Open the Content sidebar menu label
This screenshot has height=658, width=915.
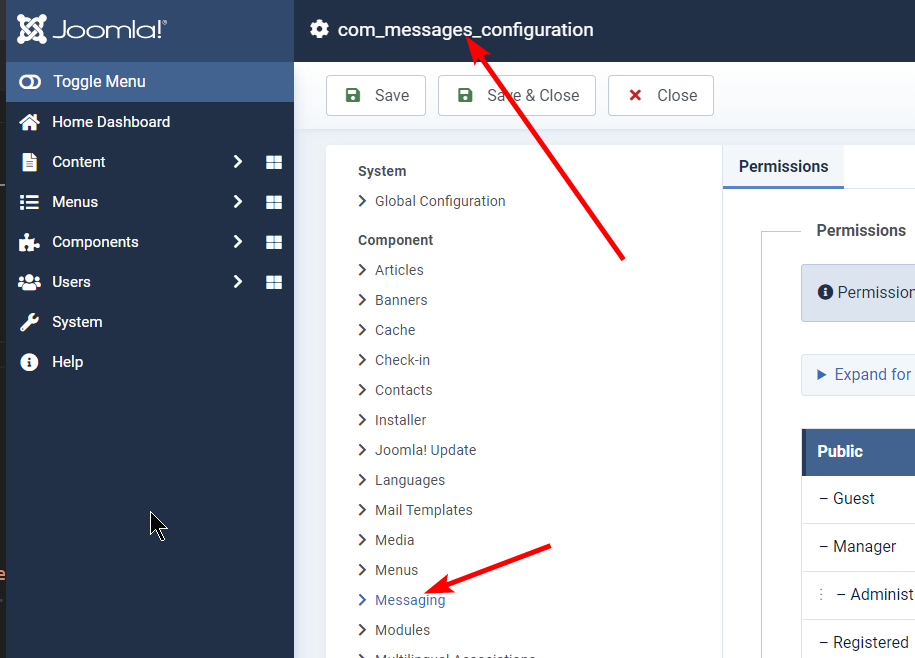pos(79,162)
